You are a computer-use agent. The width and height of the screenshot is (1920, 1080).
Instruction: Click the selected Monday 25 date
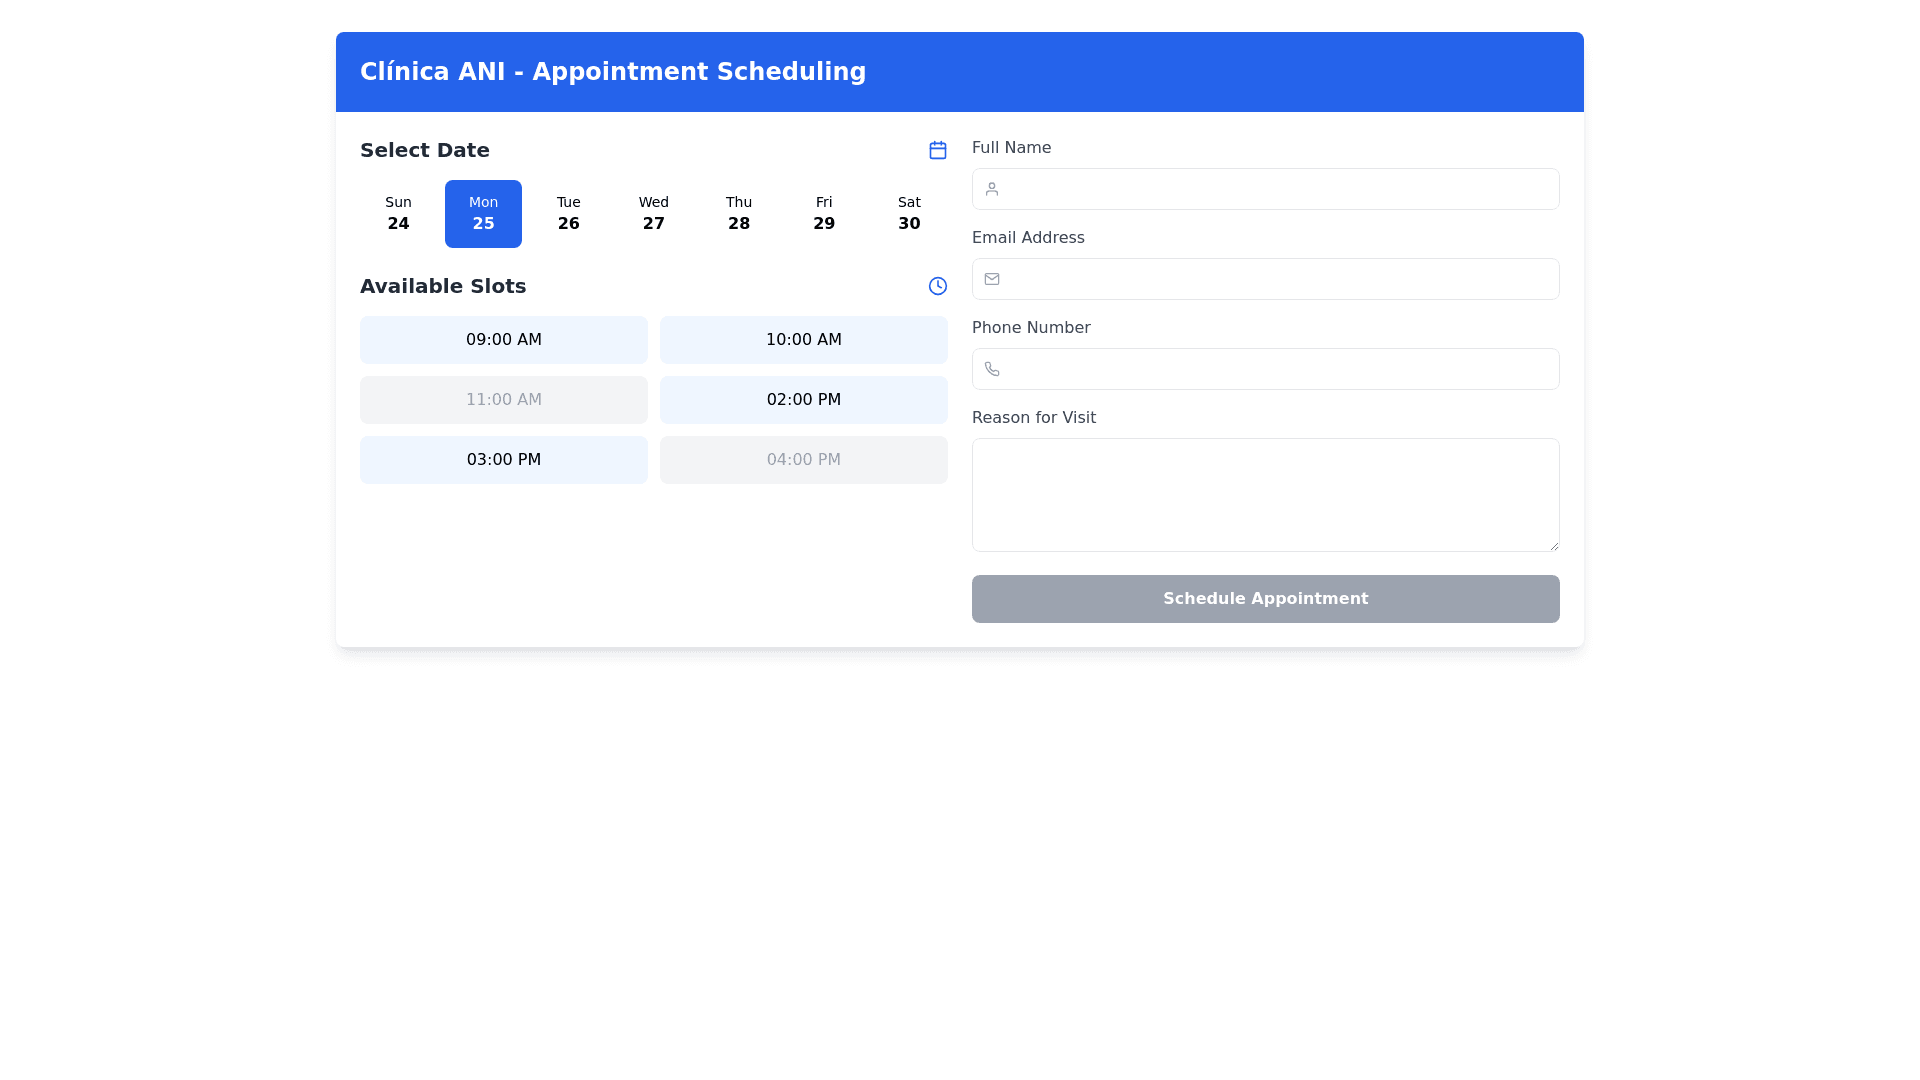click(x=483, y=214)
